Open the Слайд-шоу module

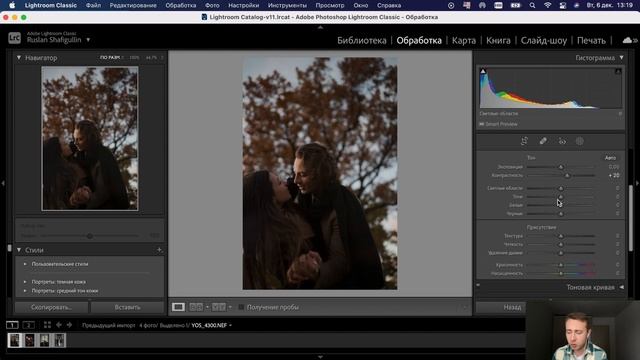(x=544, y=40)
